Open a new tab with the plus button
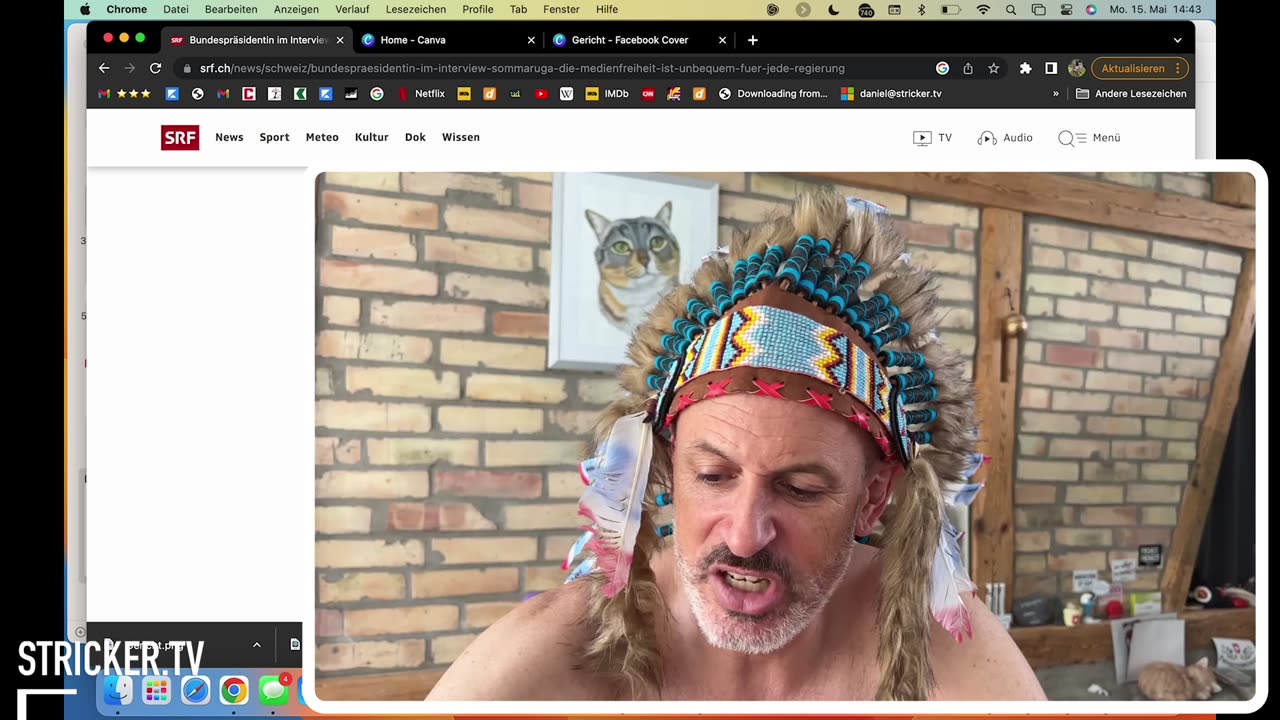Screen dimensions: 1280x720 pyautogui.click(x=753, y=40)
